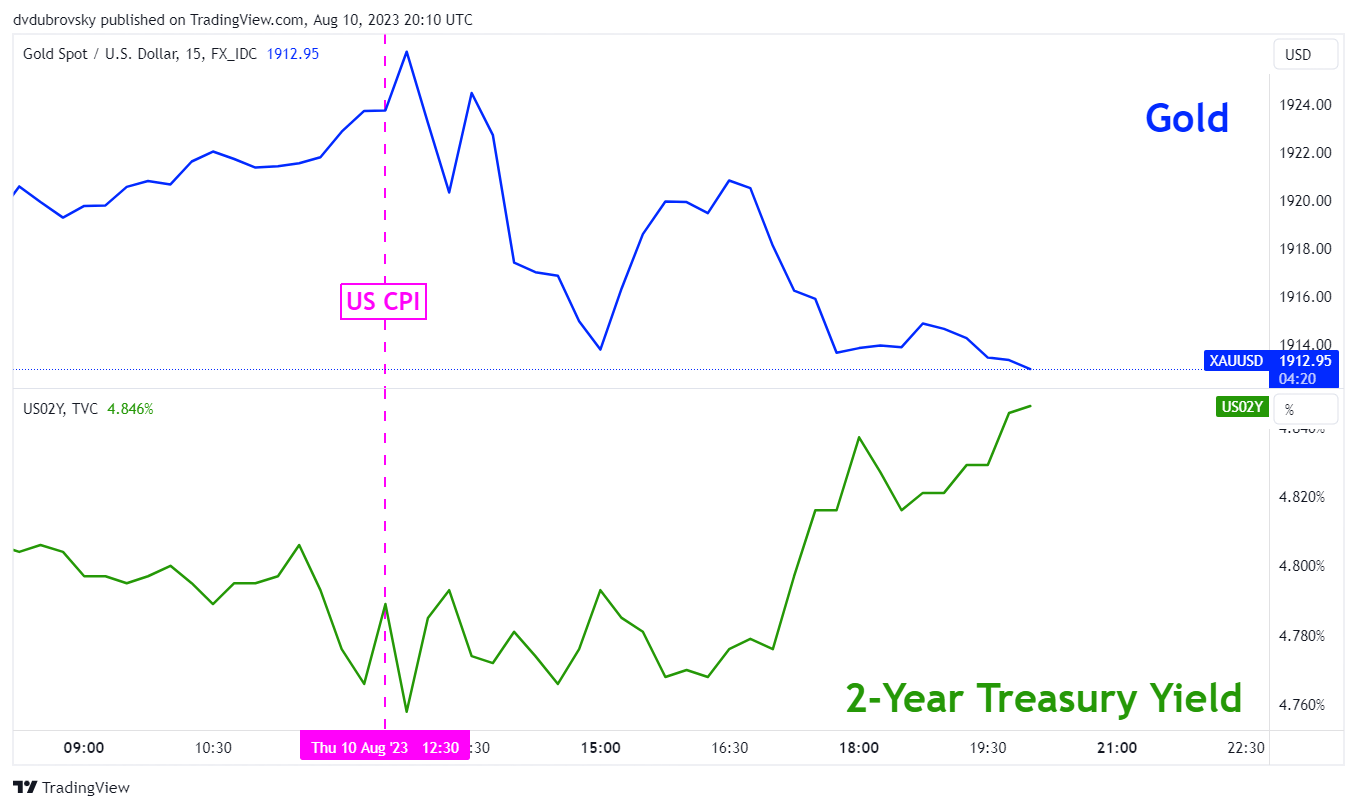Click the green US02Y axis tag
The width and height of the screenshot is (1357, 809).
[x=1242, y=407]
